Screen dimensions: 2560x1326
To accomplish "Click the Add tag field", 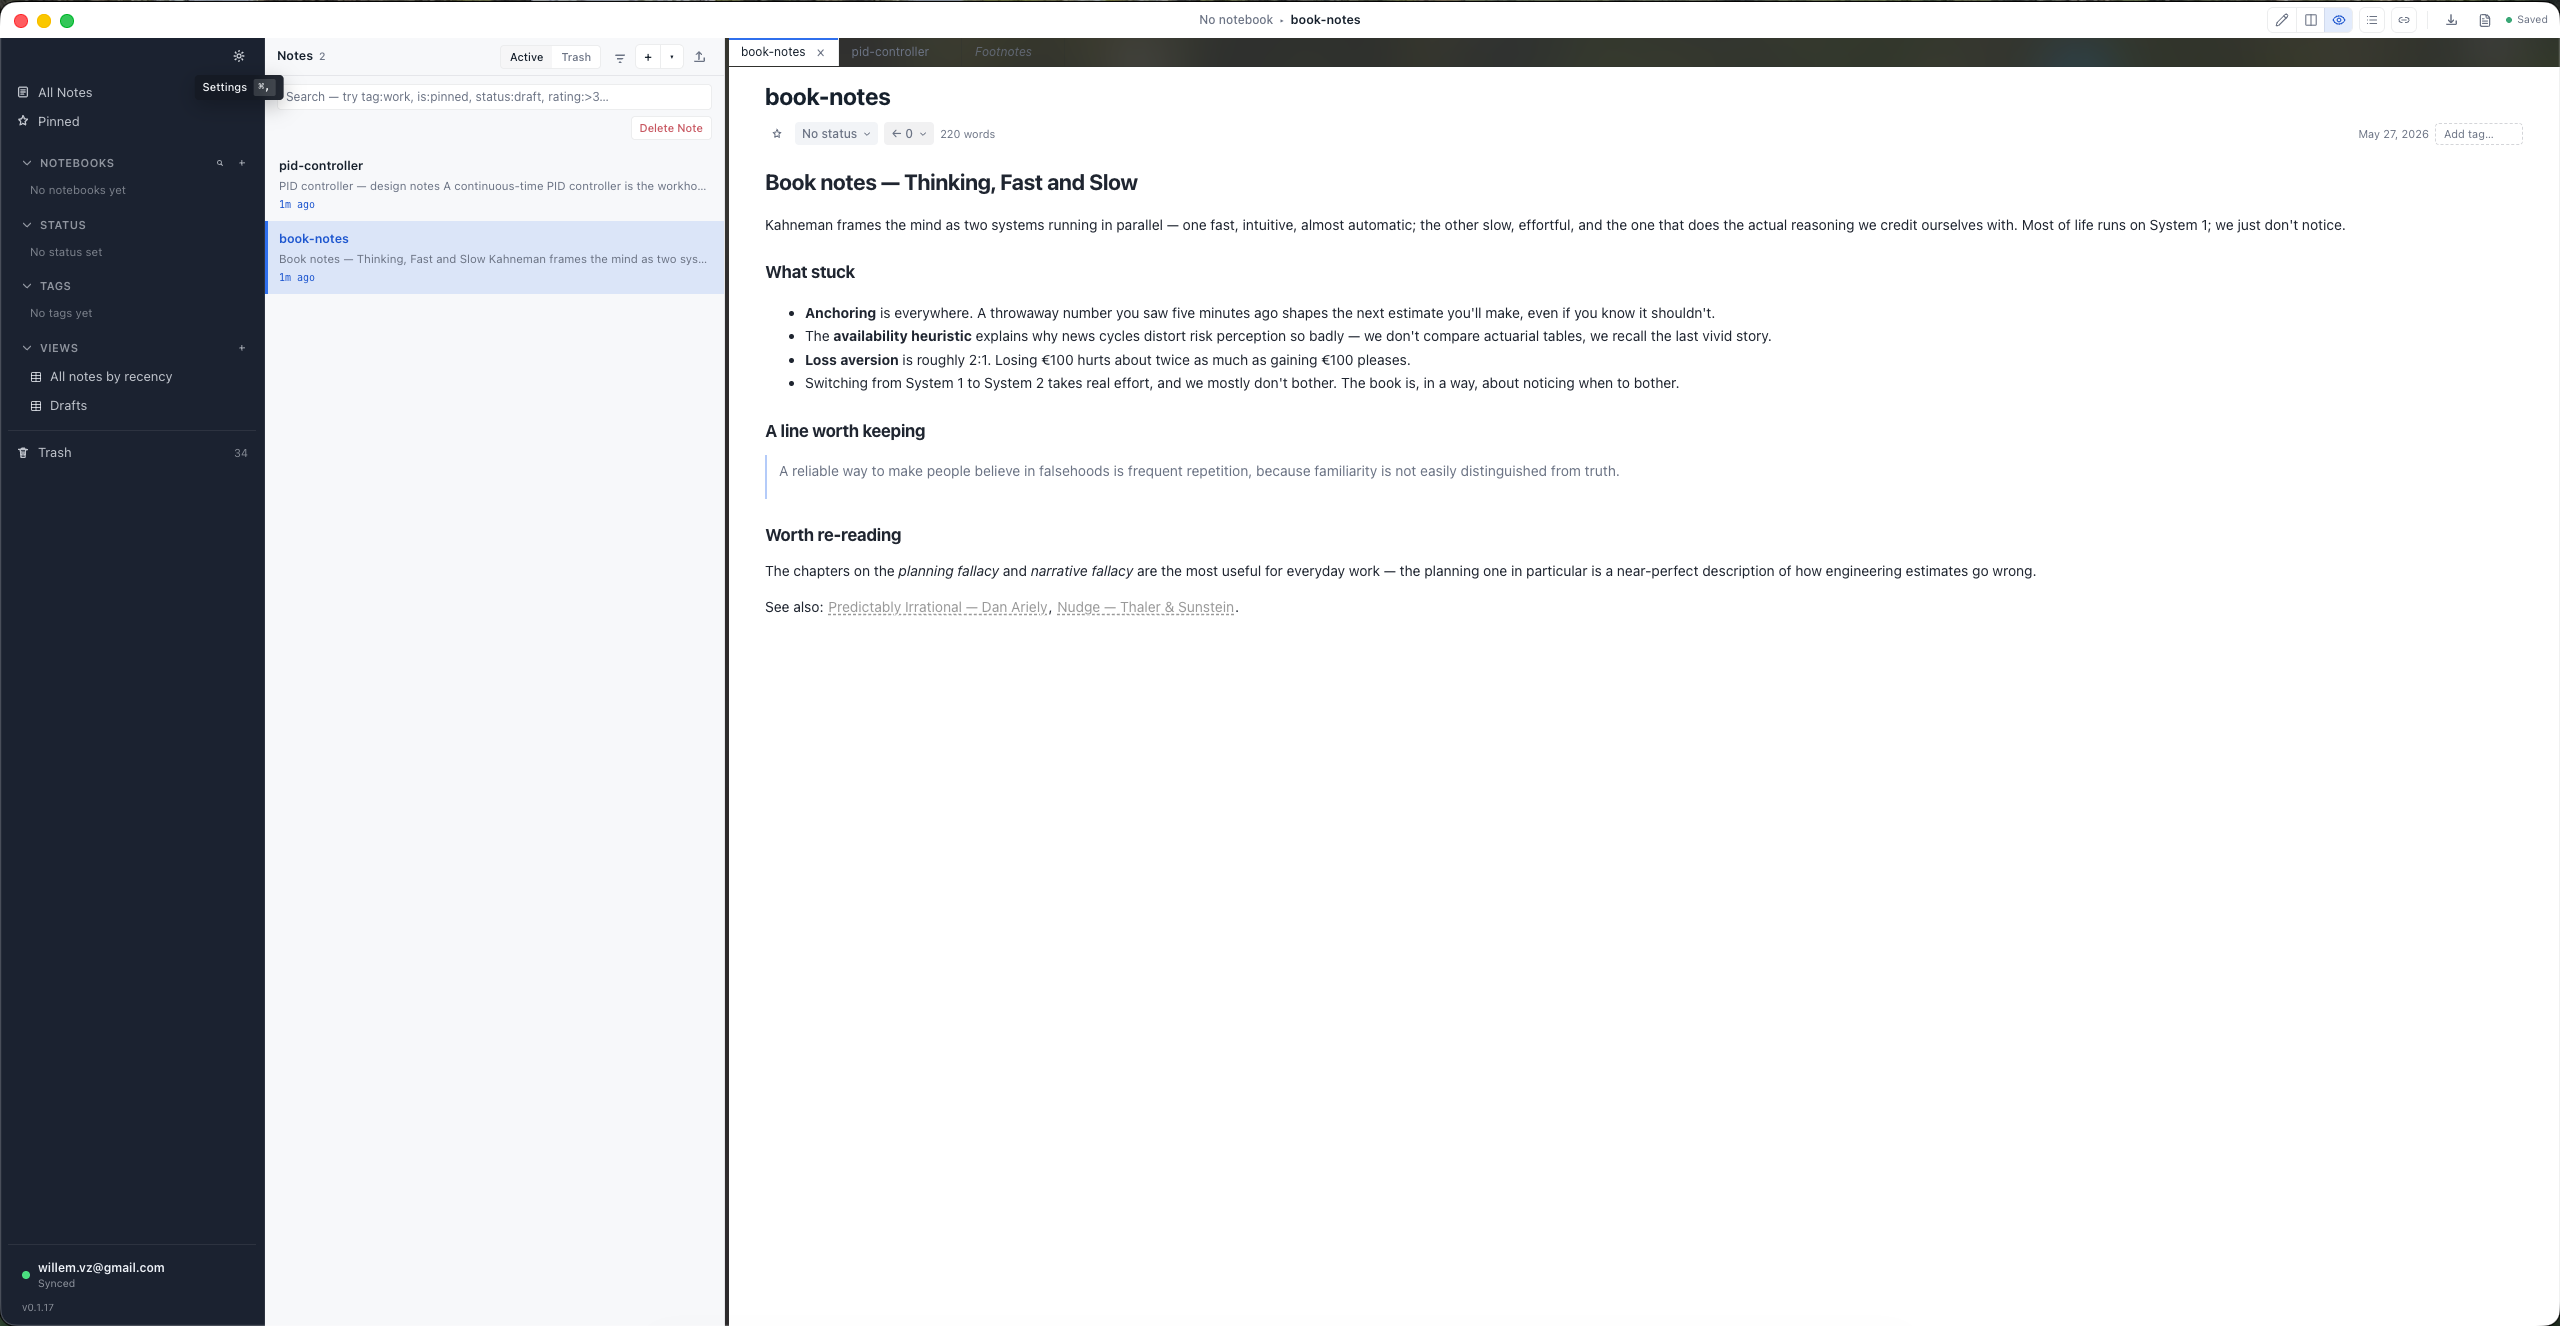I will 2478,134.
